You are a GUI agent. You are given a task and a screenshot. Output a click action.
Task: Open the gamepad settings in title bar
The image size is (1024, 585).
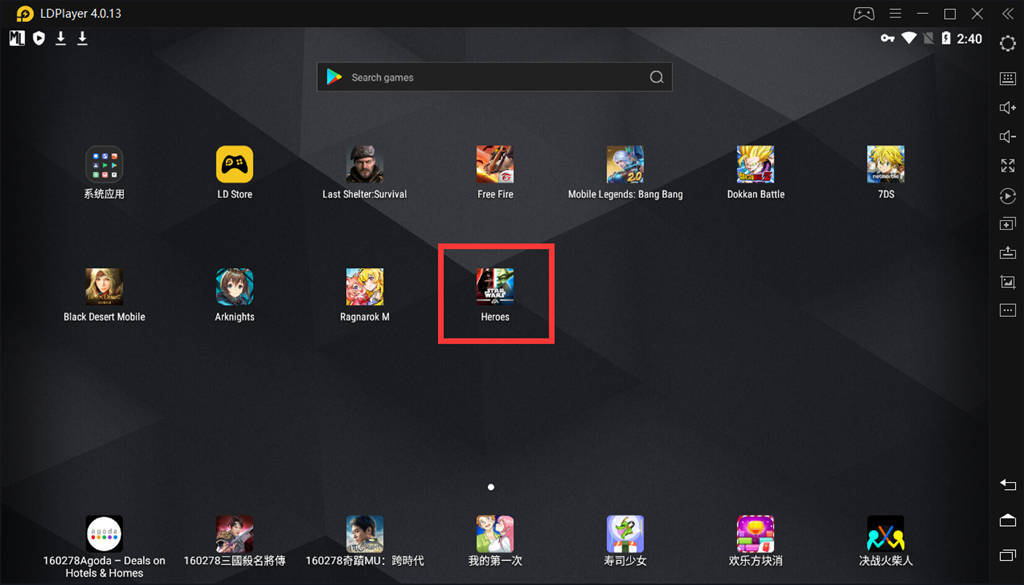pyautogui.click(x=863, y=14)
